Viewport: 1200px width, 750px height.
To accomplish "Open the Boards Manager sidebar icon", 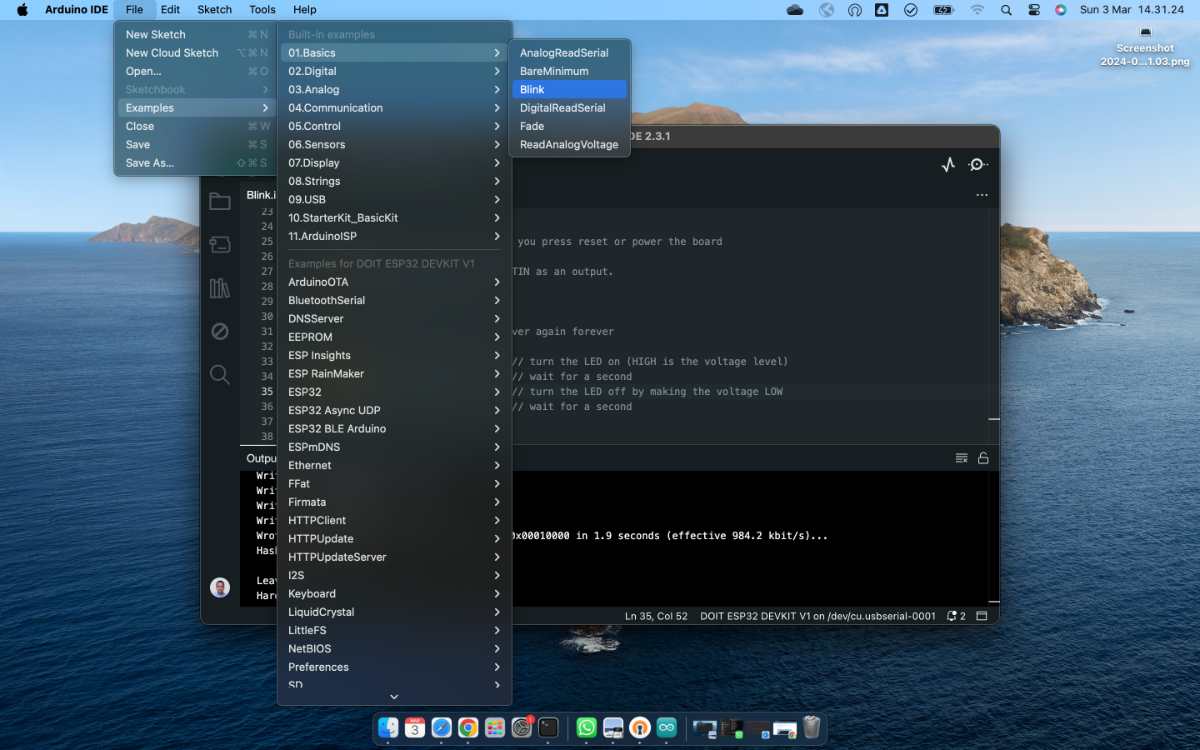I will point(220,244).
